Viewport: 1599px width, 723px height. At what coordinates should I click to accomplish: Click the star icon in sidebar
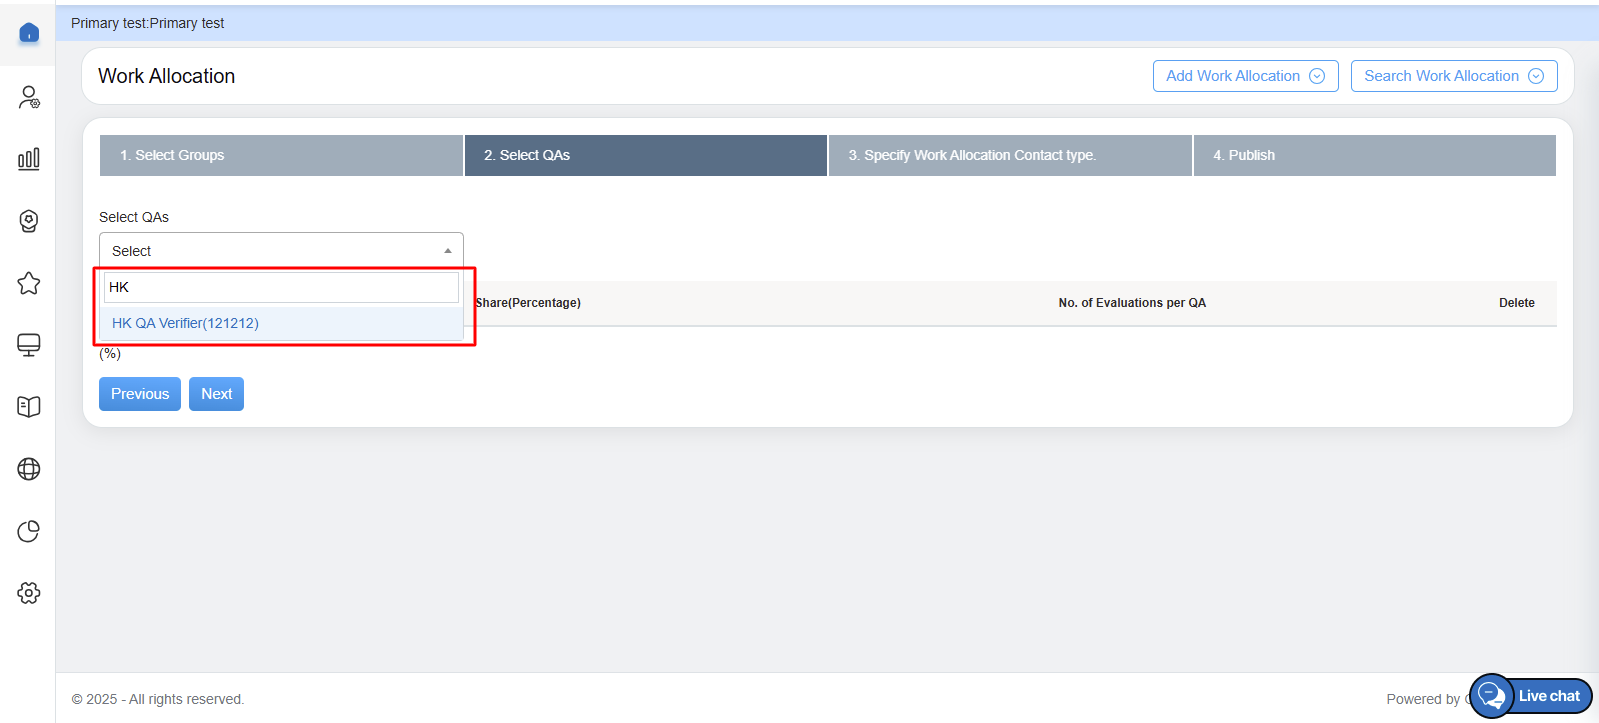pyautogui.click(x=29, y=283)
